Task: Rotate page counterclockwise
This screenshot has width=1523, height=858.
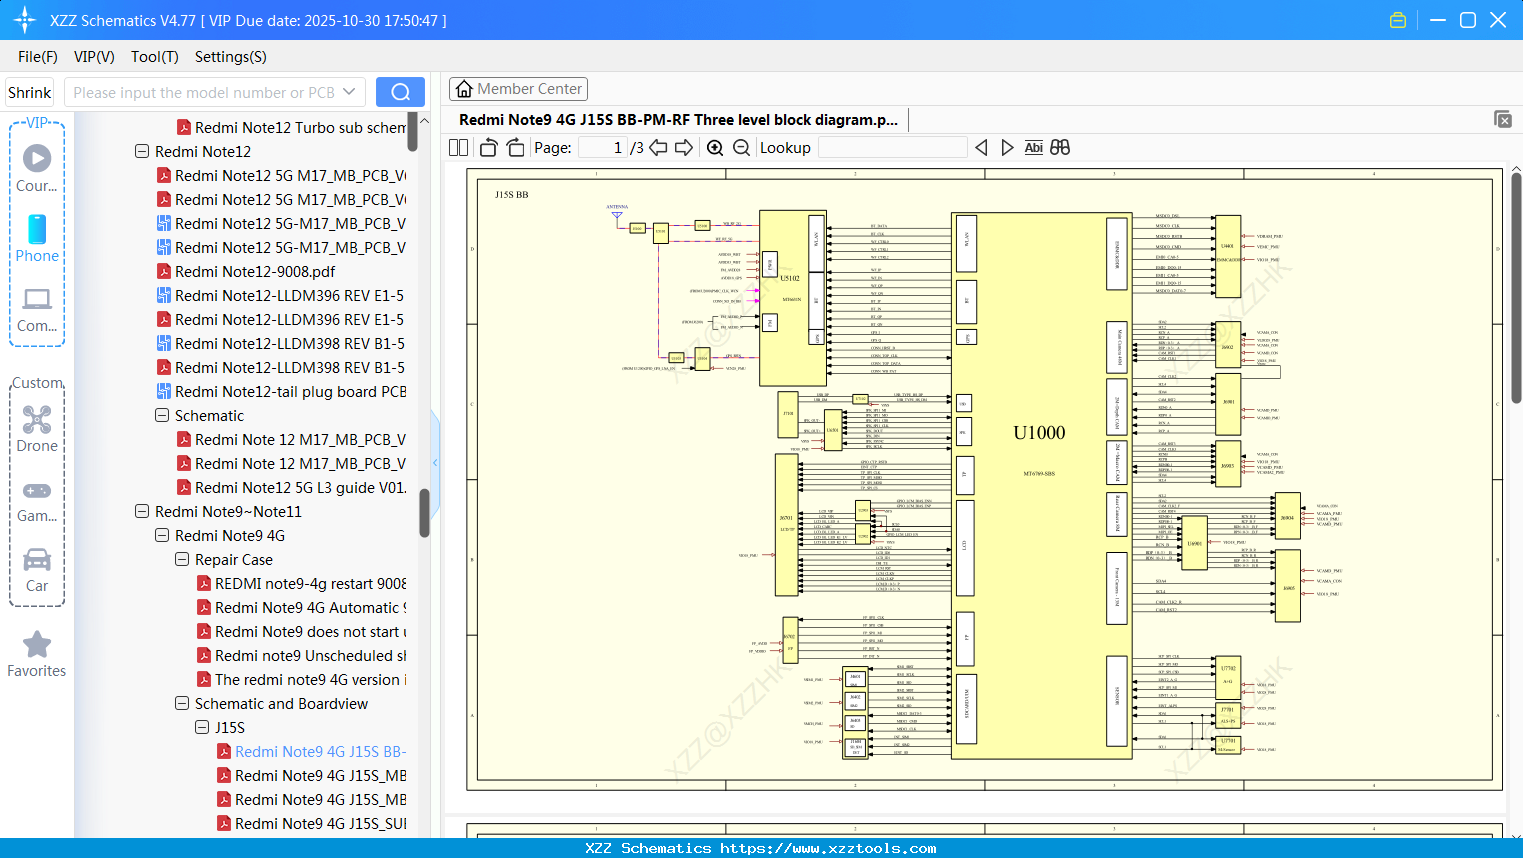Action: tap(487, 147)
